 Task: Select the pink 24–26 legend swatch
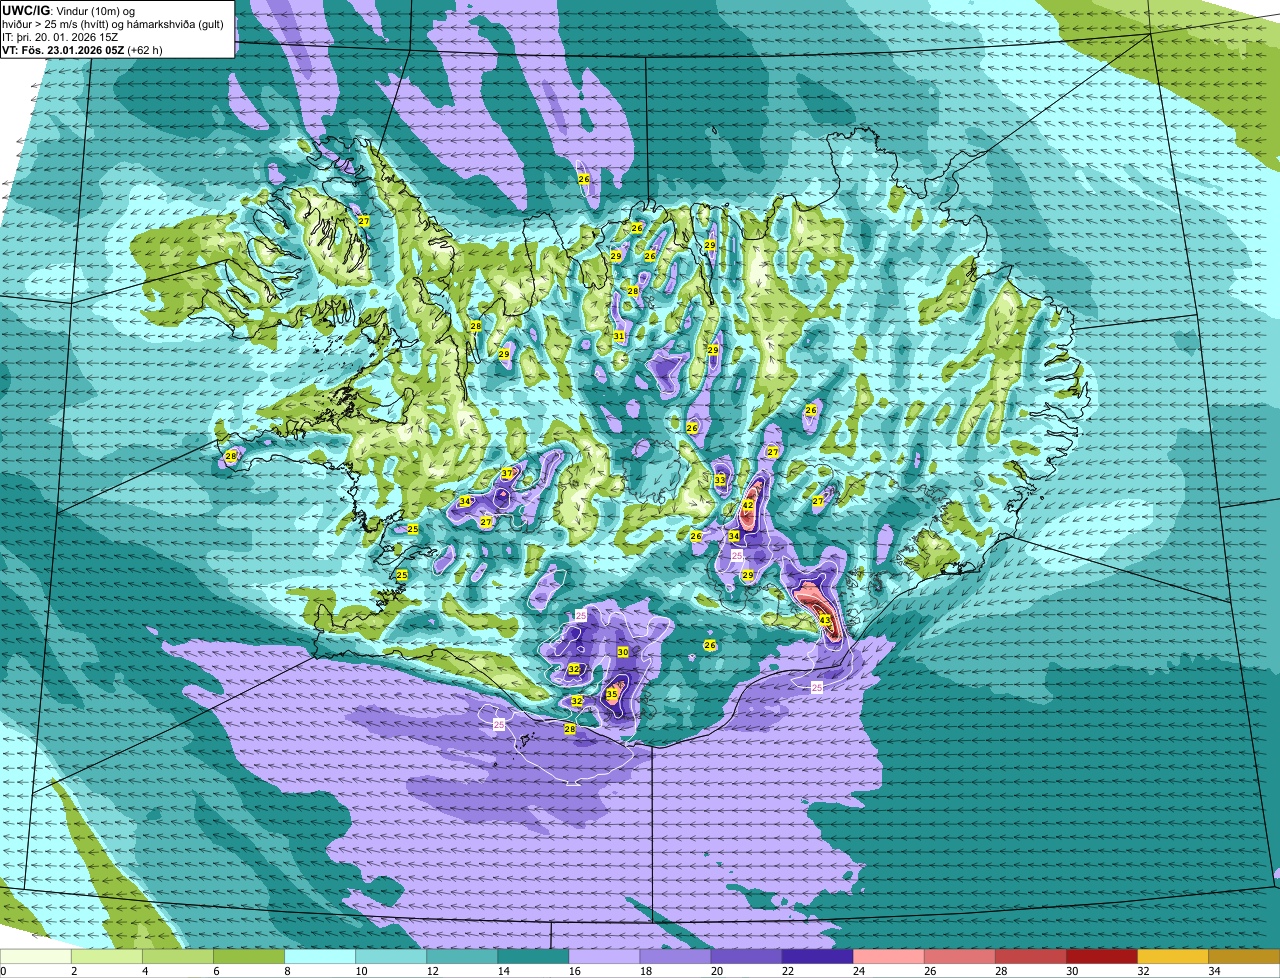pyautogui.click(x=888, y=957)
